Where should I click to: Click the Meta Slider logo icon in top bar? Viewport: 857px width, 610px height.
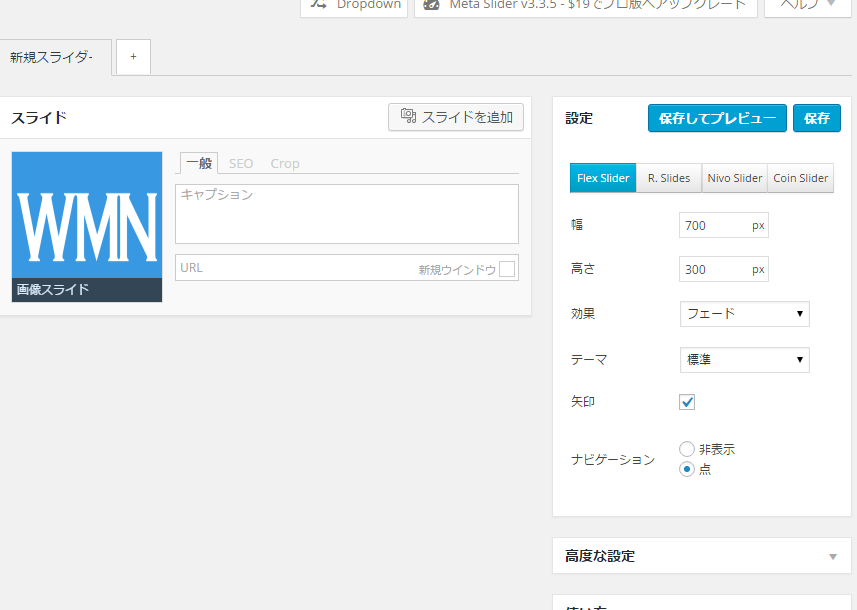coord(431,5)
